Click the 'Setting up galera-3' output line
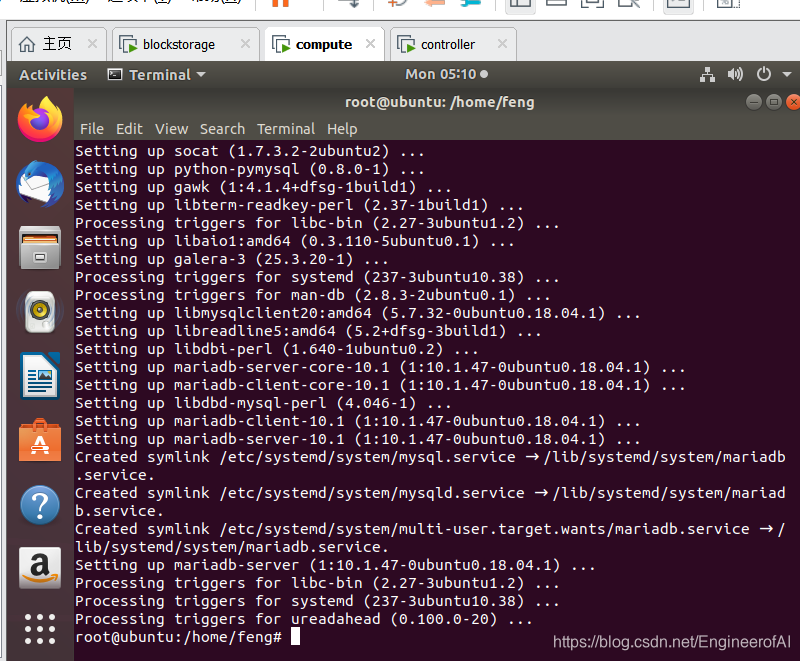The height and width of the screenshot is (661, 800). coord(232,259)
